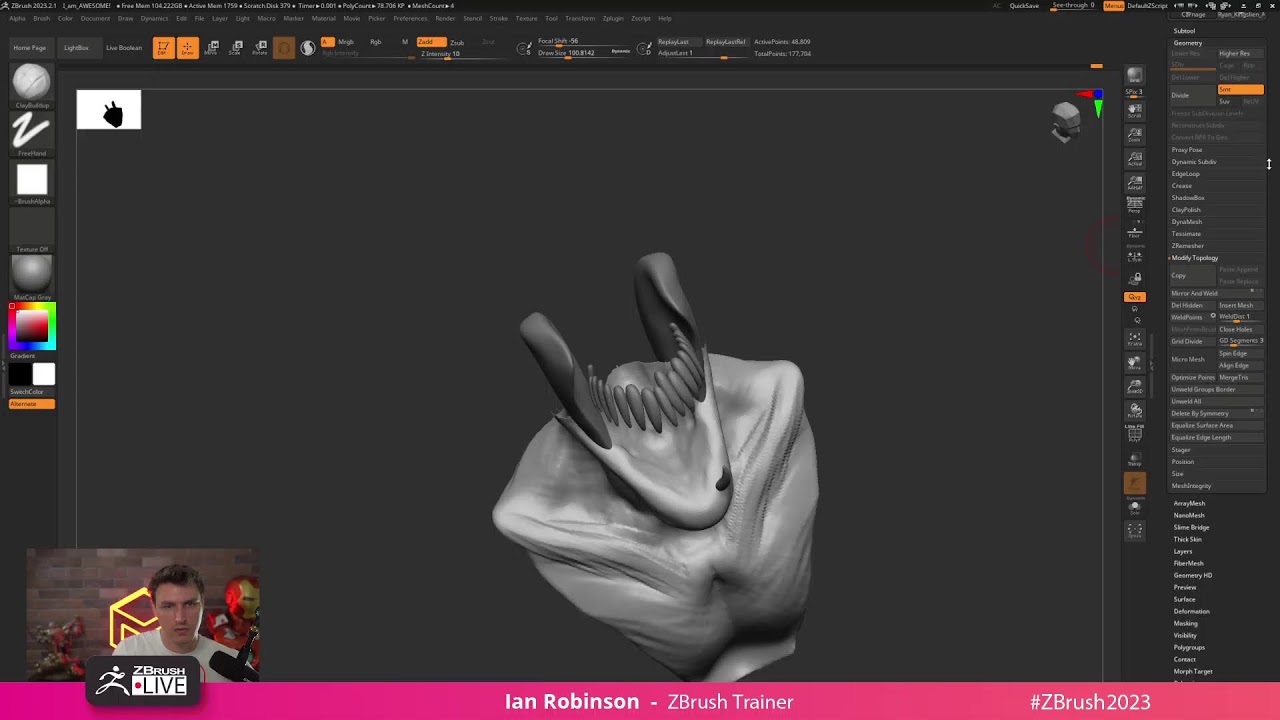Open the BrushAlpha selector
Viewport: 1280px width, 720px height.
click(x=31, y=179)
